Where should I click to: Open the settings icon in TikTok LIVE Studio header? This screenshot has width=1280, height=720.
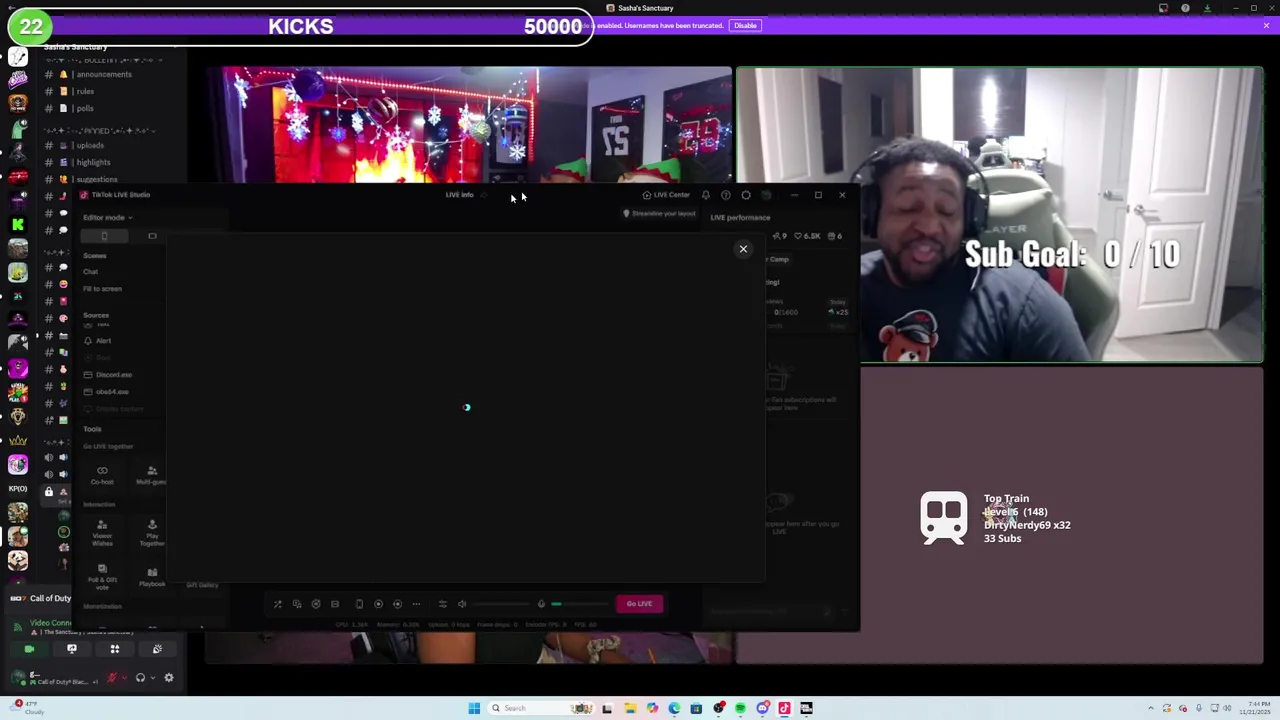coord(746,195)
